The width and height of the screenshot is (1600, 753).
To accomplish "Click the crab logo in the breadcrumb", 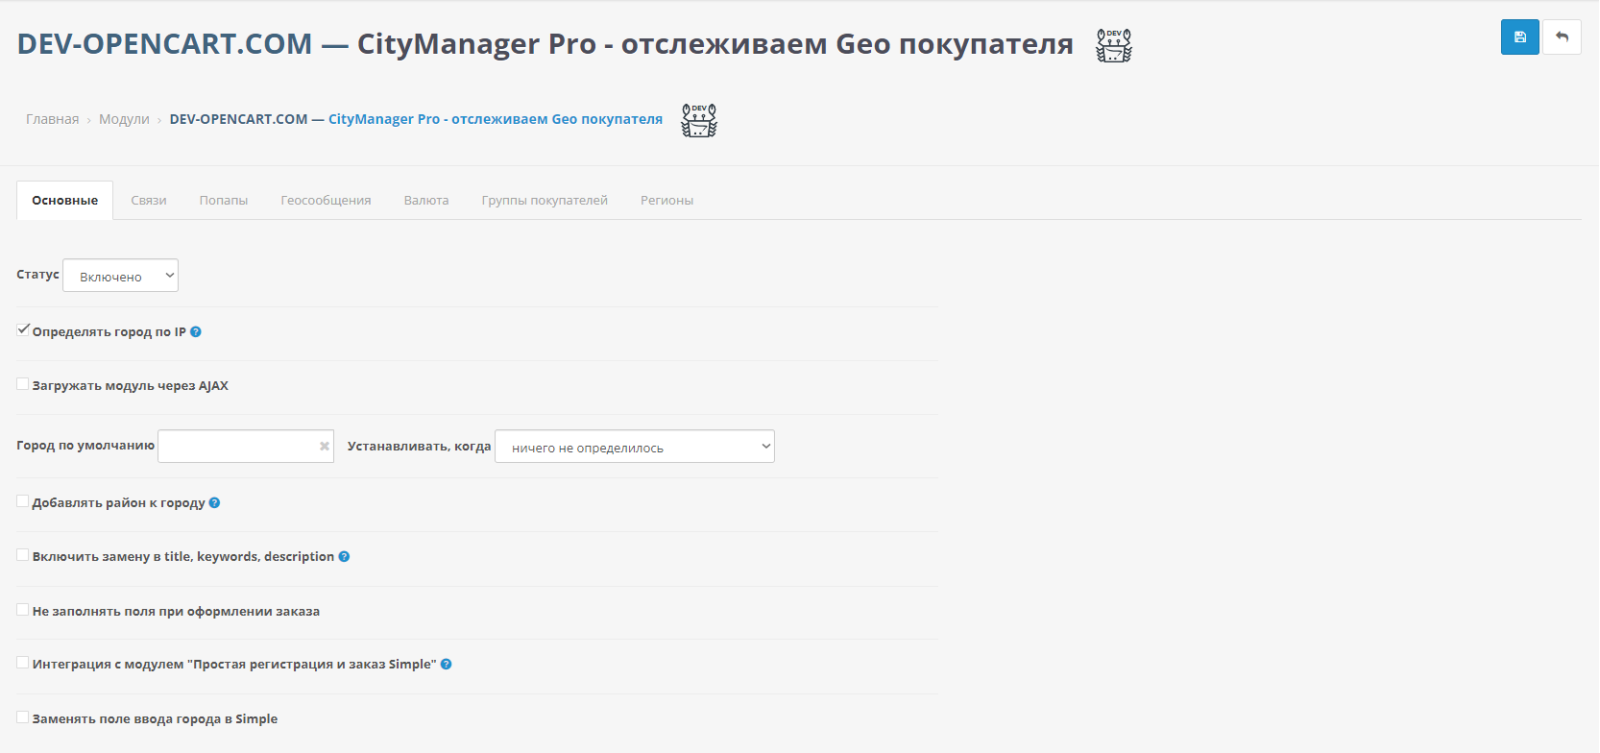I will (699, 120).
